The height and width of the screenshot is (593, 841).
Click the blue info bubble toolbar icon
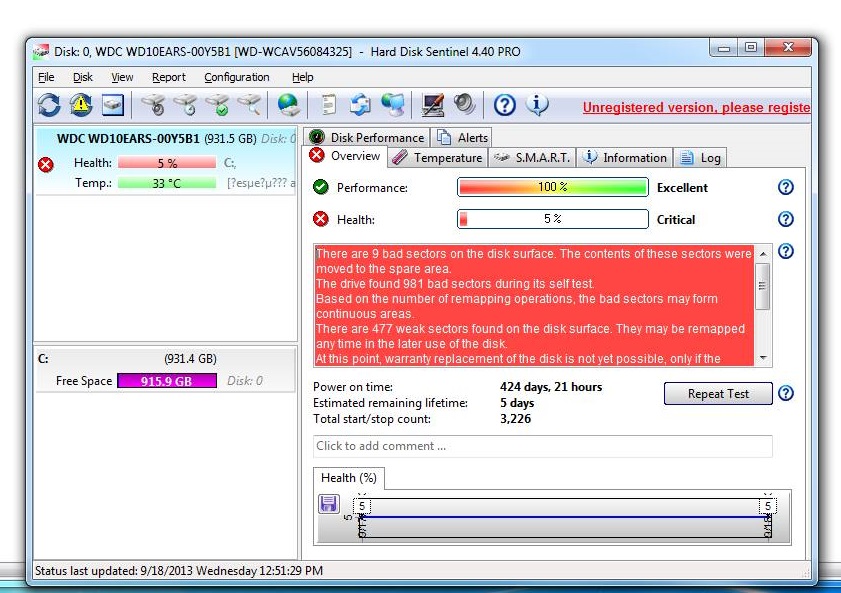[537, 105]
